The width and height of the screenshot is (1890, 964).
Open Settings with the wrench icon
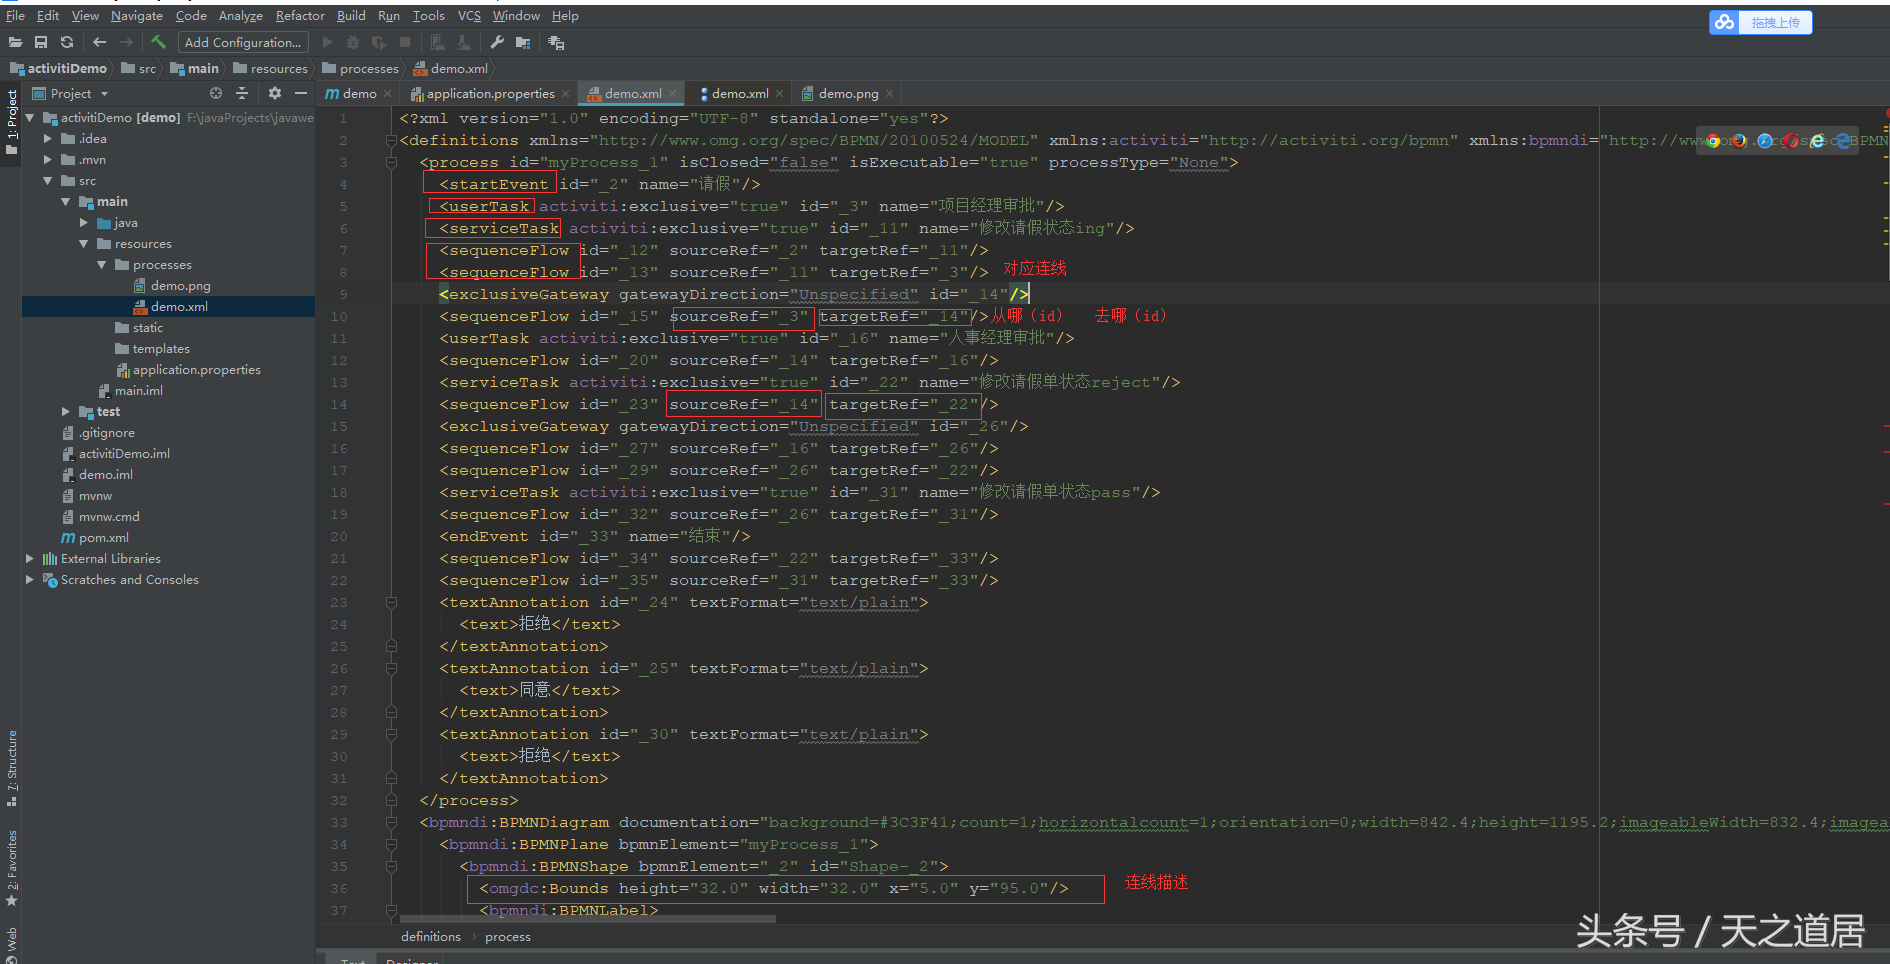coord(497,42)
